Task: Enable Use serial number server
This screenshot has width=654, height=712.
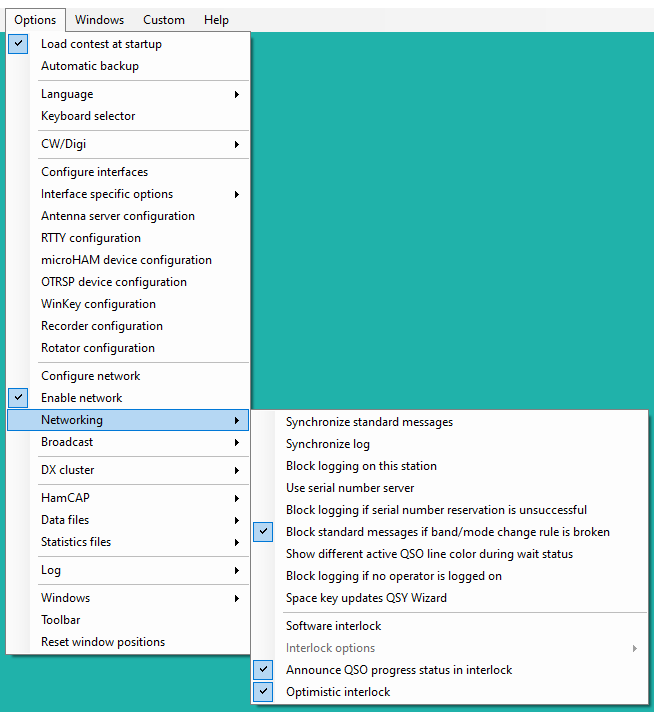Action: (x=450, y=488)
